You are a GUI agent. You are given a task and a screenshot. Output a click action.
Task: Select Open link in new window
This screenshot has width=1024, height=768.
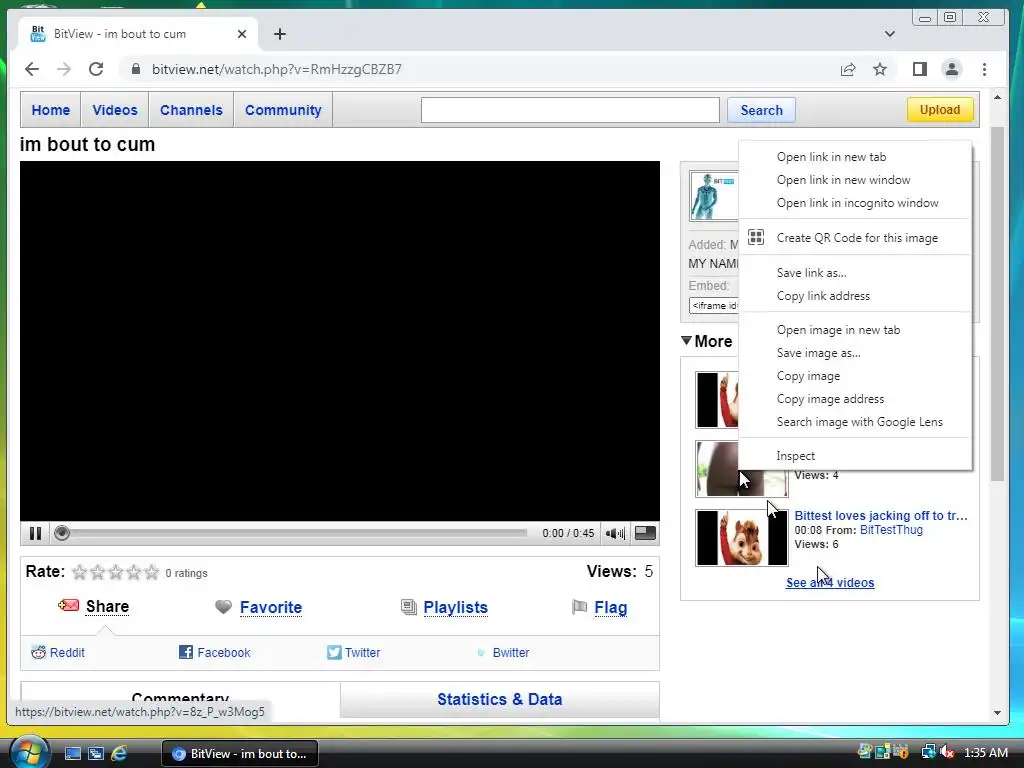(855, 180)
